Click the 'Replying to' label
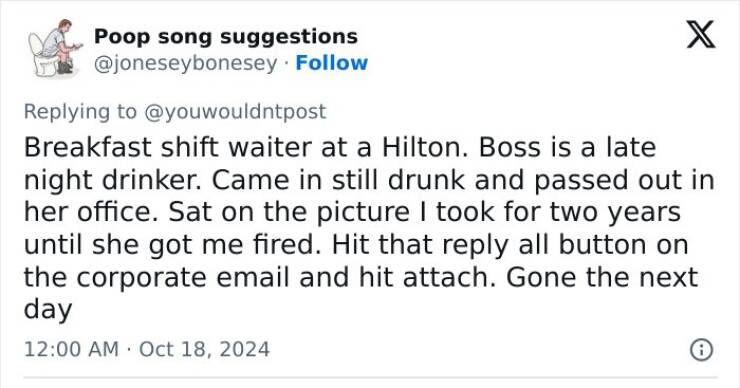 click(80, 112)
